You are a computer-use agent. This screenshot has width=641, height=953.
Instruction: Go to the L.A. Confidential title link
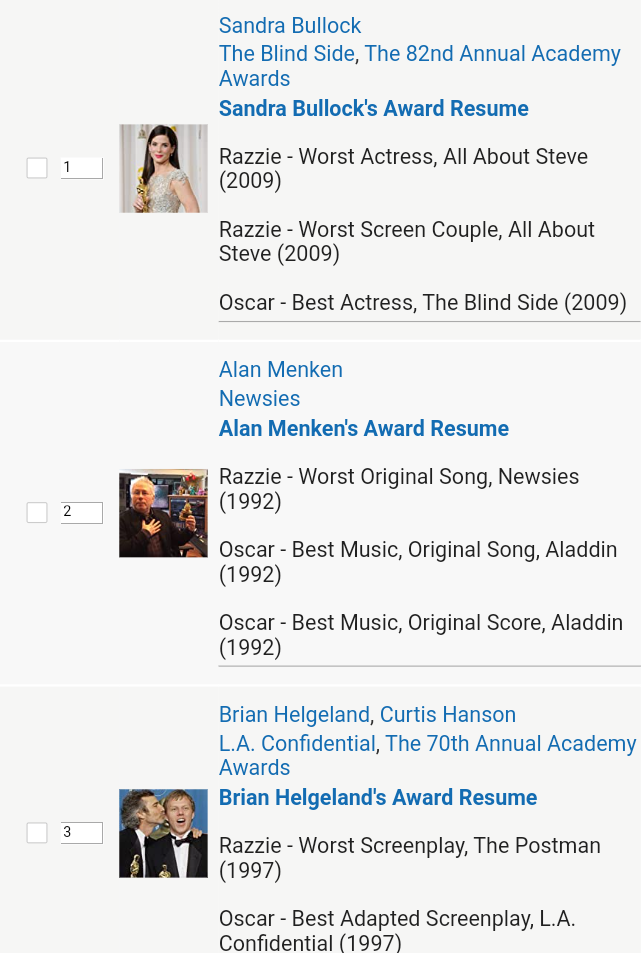tap(297, 744)
